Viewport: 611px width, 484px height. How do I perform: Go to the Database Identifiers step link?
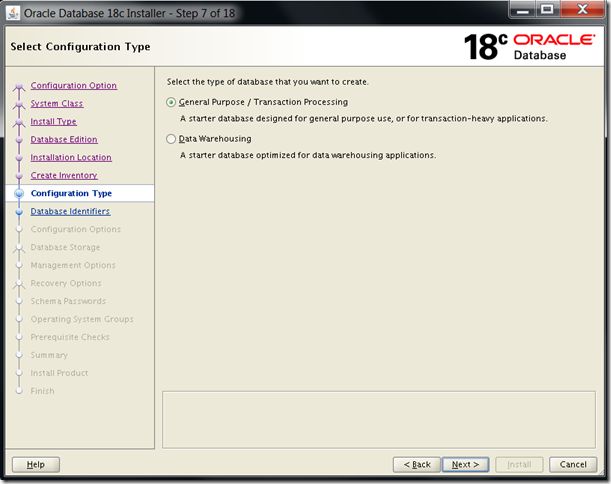pos(70,211)
